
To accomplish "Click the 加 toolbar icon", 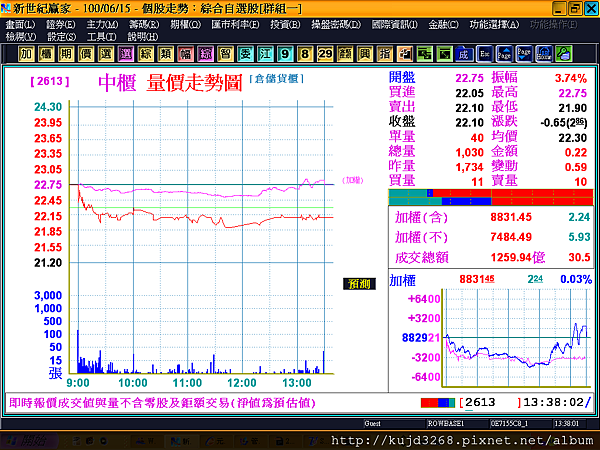I will 26,54.
